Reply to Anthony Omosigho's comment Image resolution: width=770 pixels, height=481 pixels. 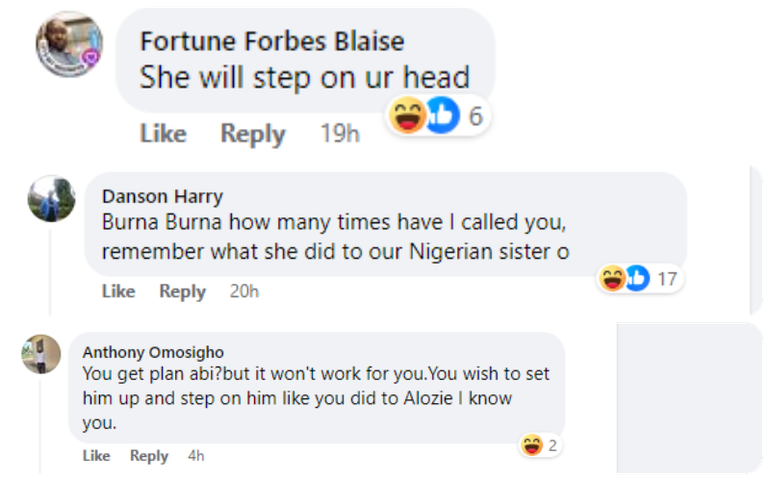(x=149, y=455)
